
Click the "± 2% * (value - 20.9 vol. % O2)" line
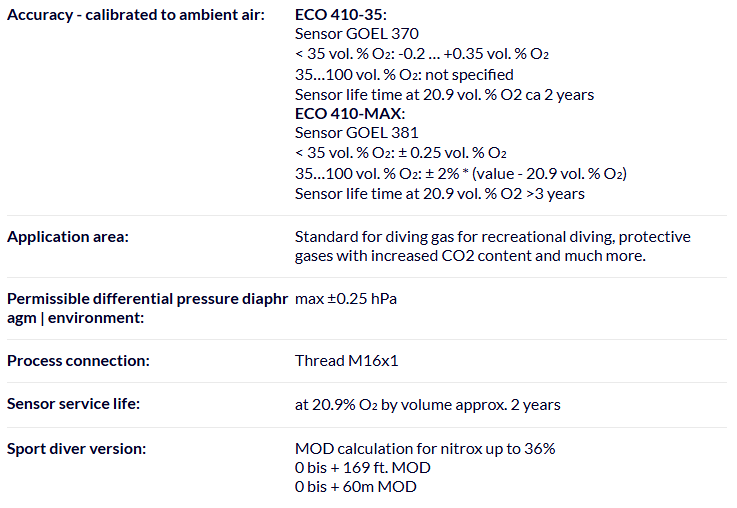(460, 174)
